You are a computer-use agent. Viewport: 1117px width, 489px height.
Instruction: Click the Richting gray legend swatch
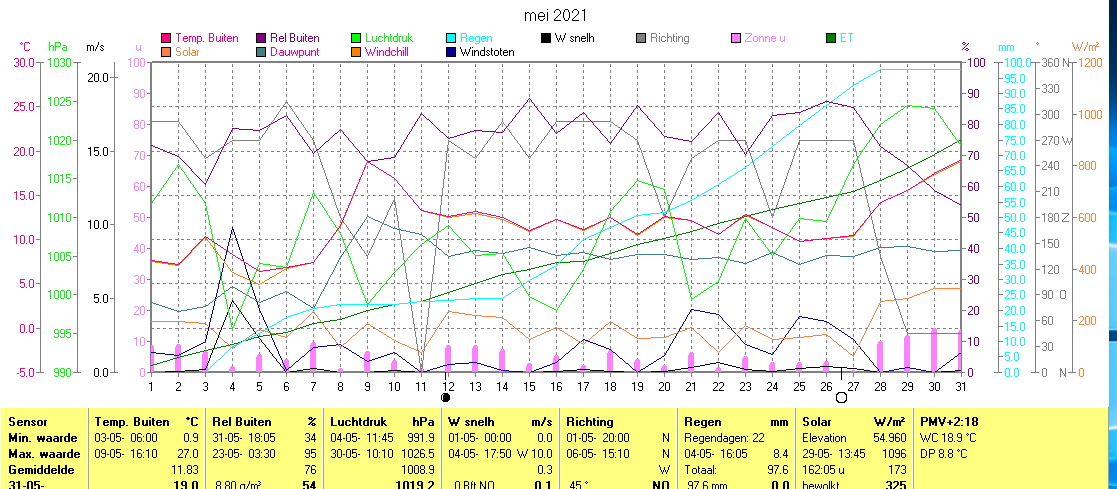pyautogui.click(x=640, y=38)
